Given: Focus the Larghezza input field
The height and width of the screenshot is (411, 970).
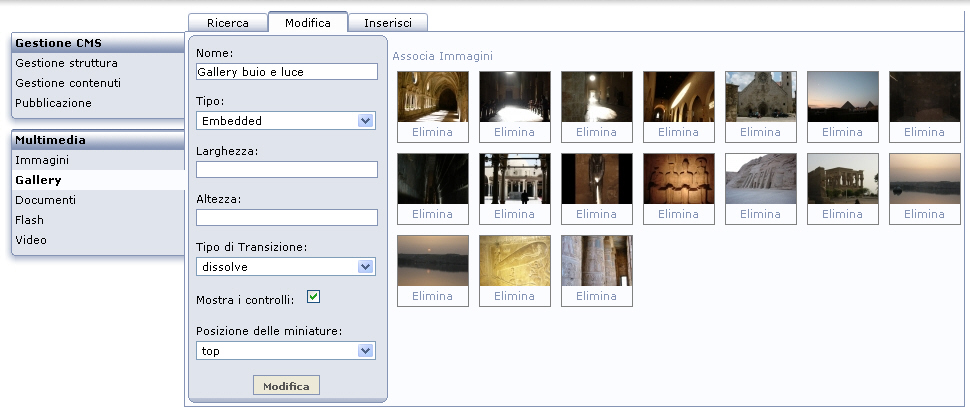Looking at the screenshot, I should tap(286, 170).
